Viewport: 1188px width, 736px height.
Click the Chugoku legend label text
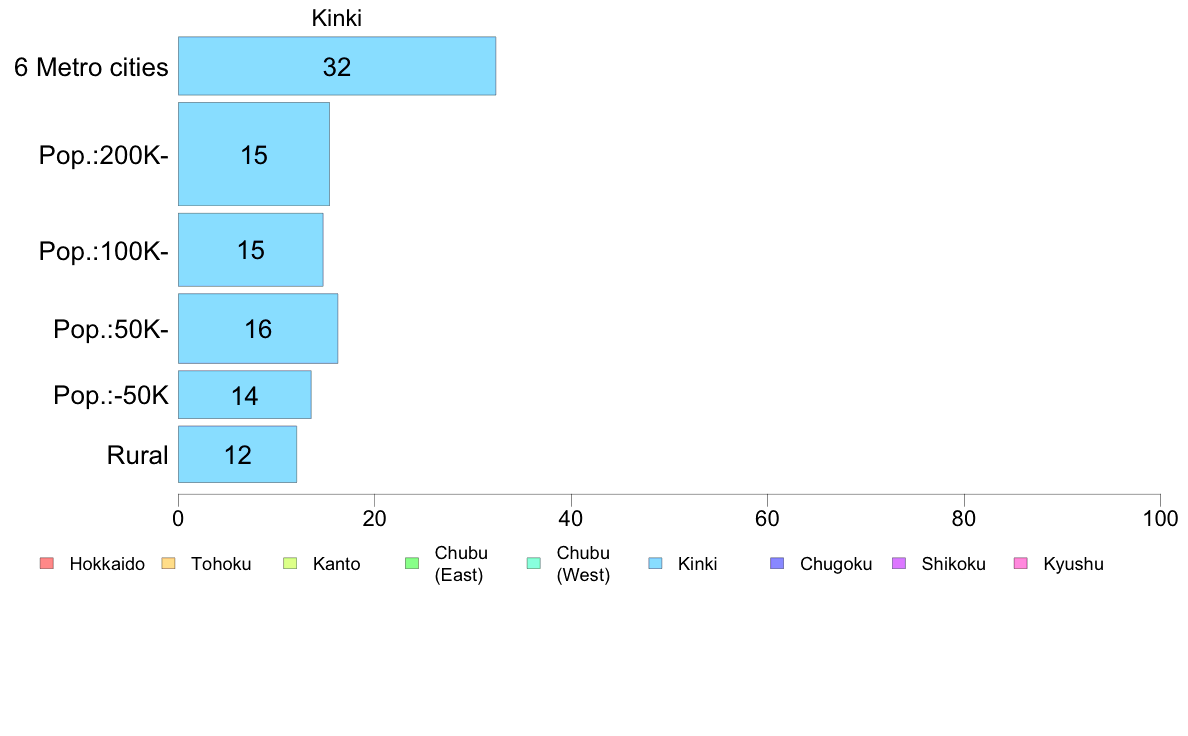pos(836,564)
